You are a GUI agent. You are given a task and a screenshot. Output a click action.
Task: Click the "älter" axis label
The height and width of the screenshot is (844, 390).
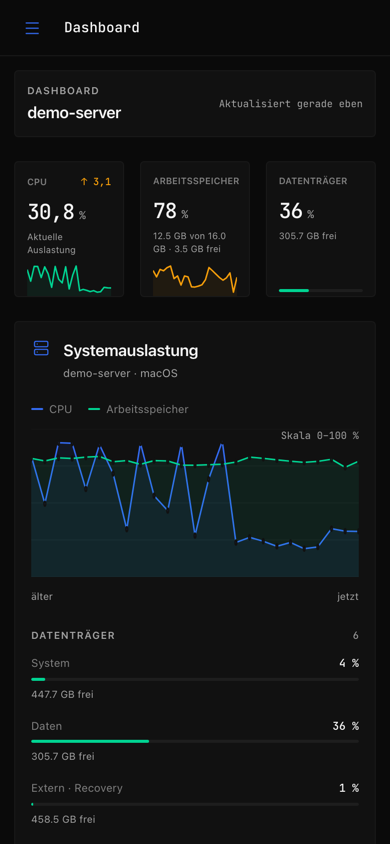[42, 596]
